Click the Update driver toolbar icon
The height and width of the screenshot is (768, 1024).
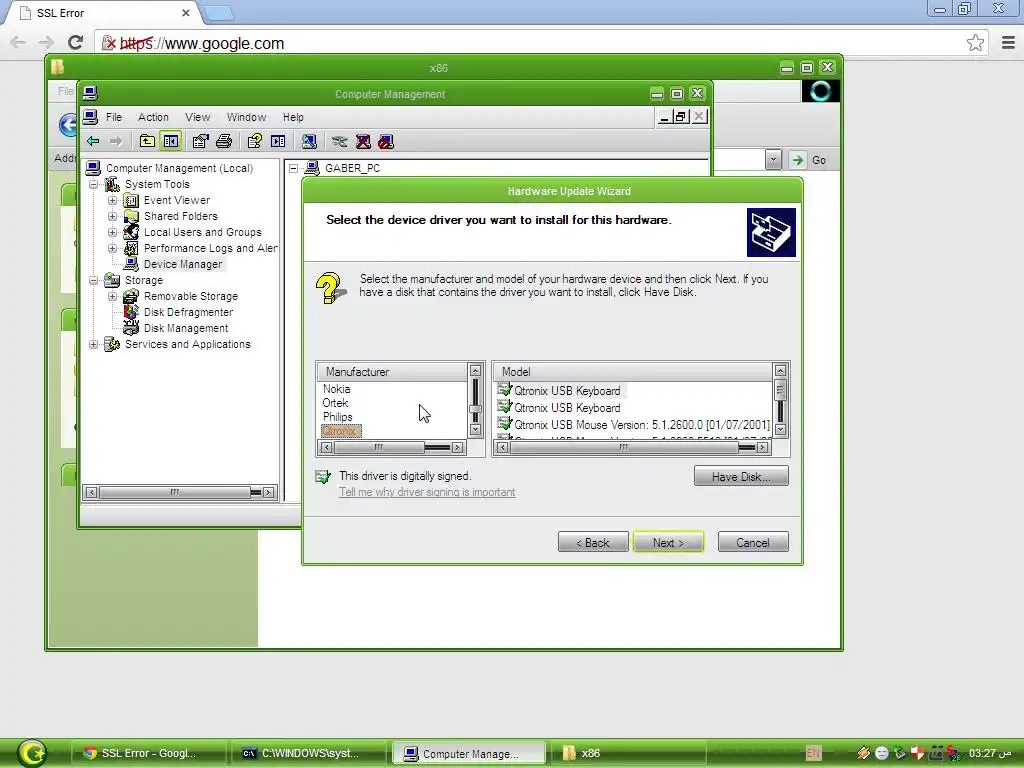339,141
